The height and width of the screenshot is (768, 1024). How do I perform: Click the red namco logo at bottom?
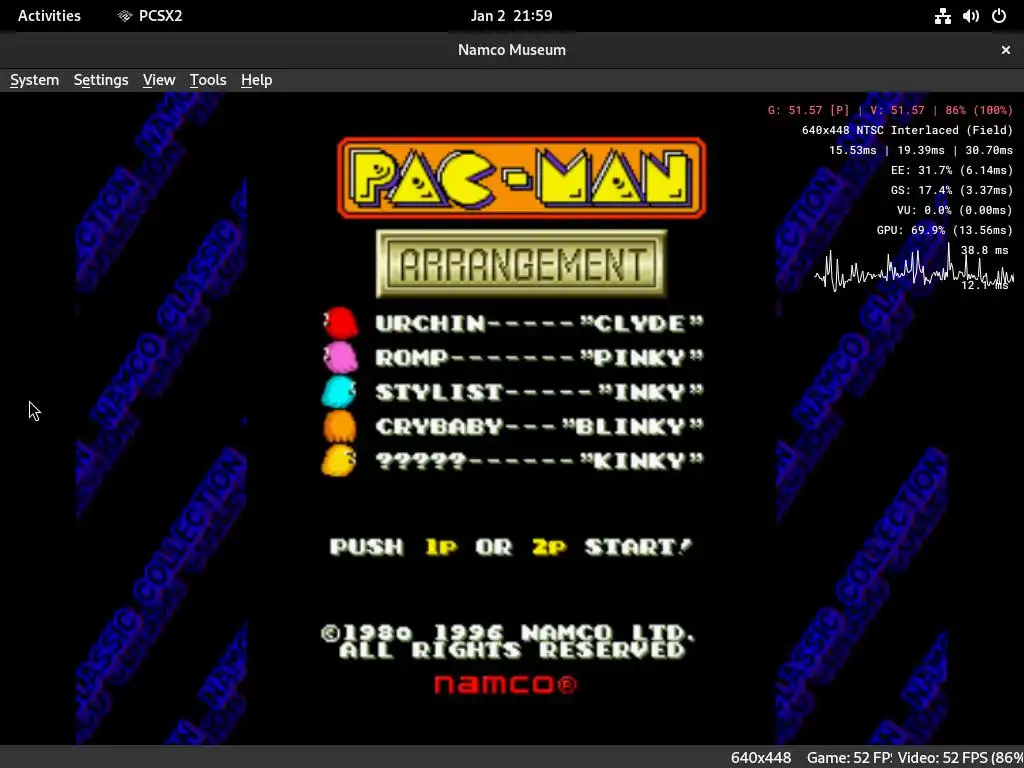505,684
